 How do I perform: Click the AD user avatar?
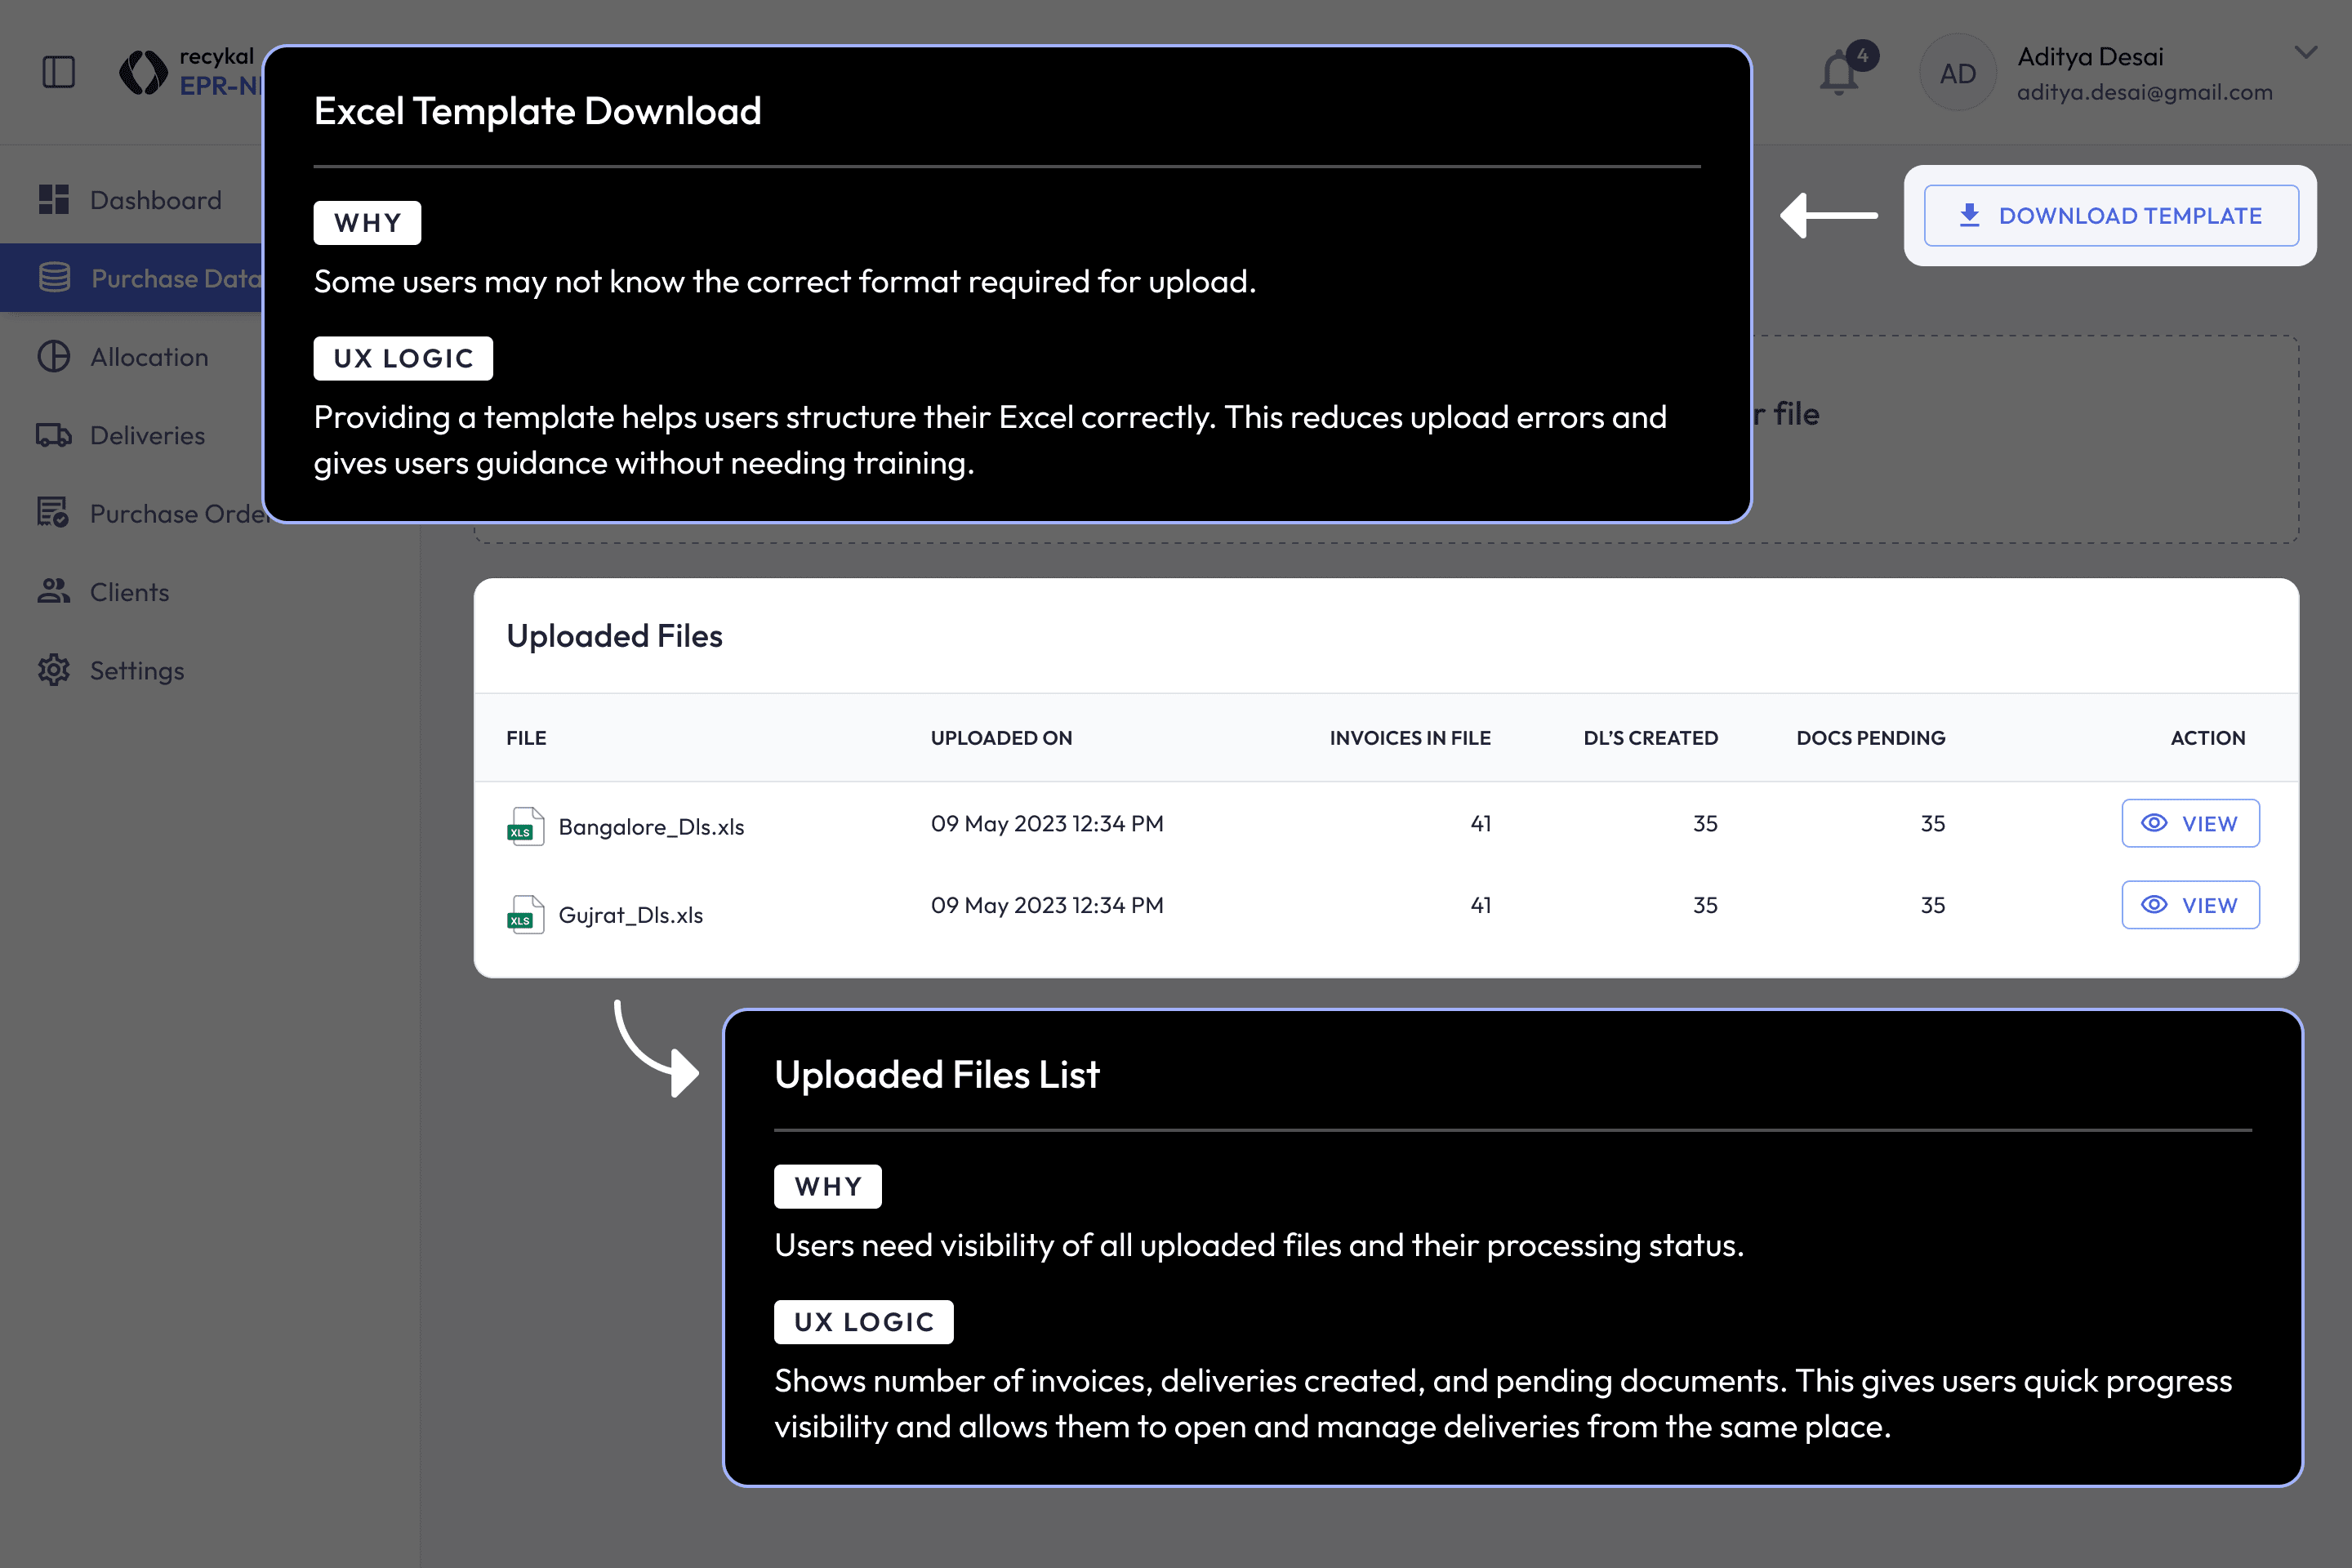click(x=1957, y=73)
